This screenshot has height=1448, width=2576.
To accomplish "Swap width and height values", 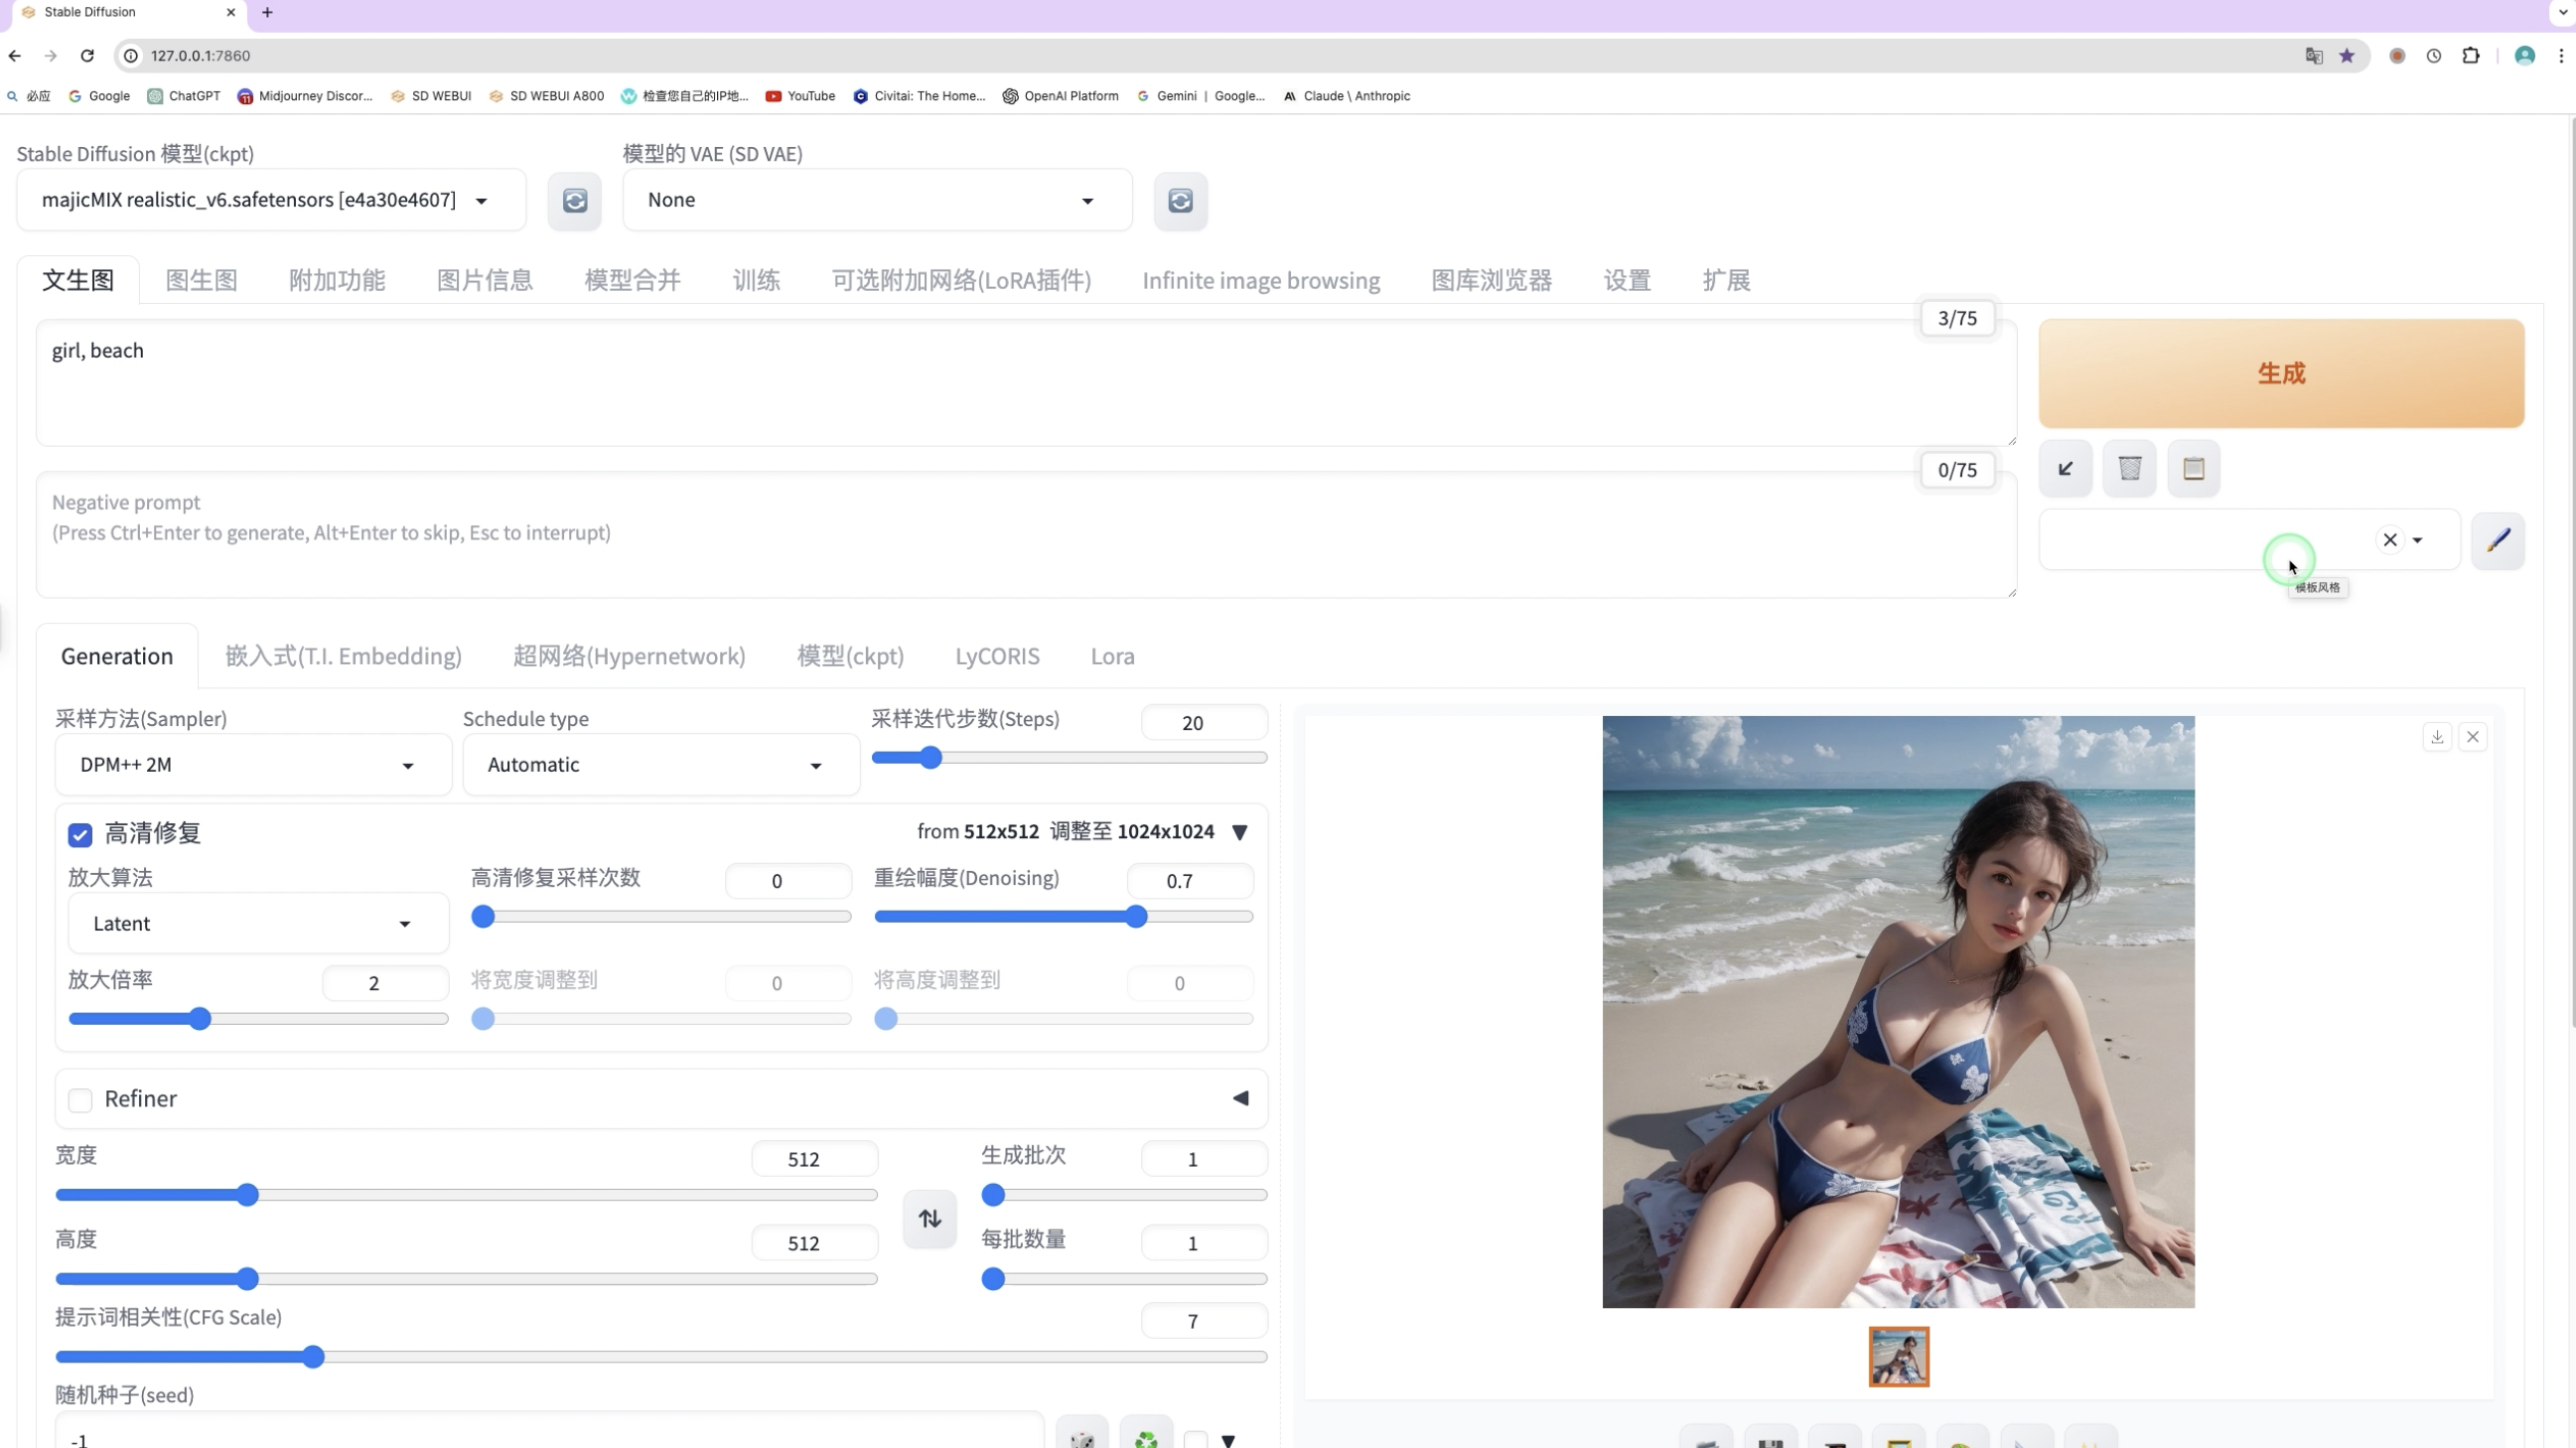I will 929,1218.
